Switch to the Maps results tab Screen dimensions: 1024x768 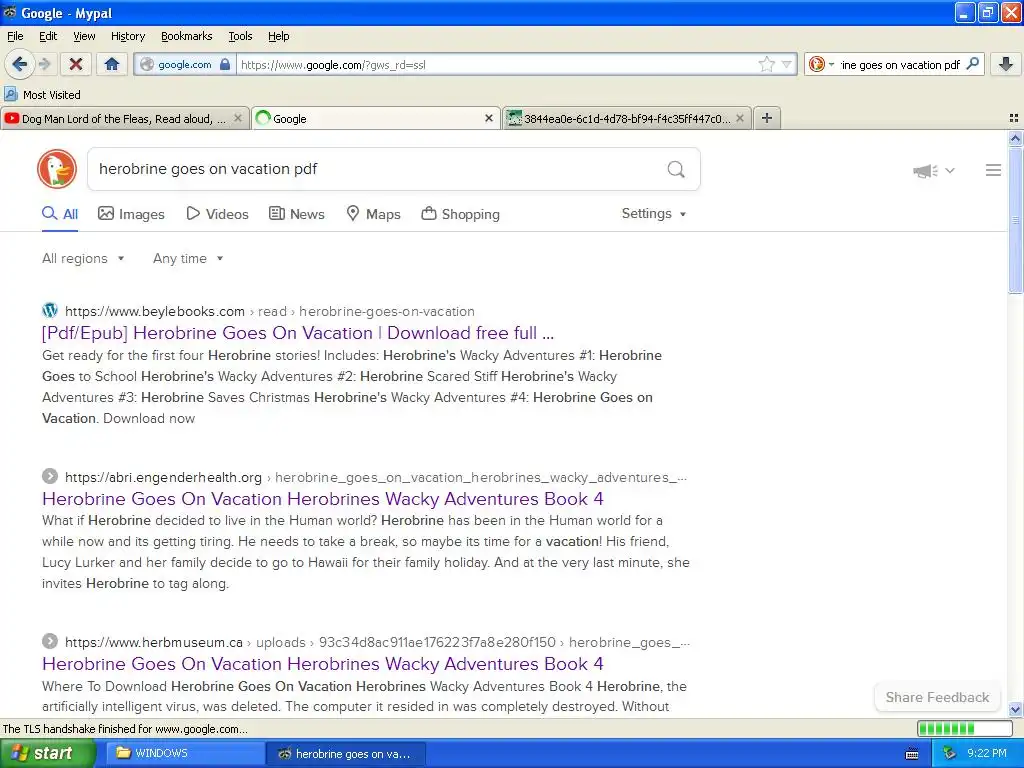point(373,214)
